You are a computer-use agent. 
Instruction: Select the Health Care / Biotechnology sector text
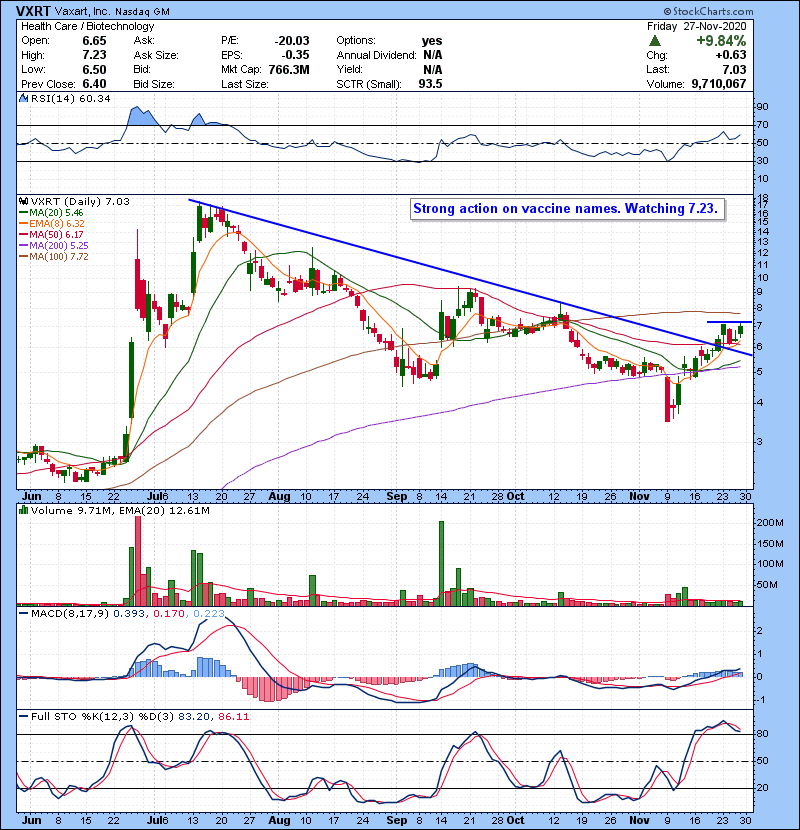87,26
